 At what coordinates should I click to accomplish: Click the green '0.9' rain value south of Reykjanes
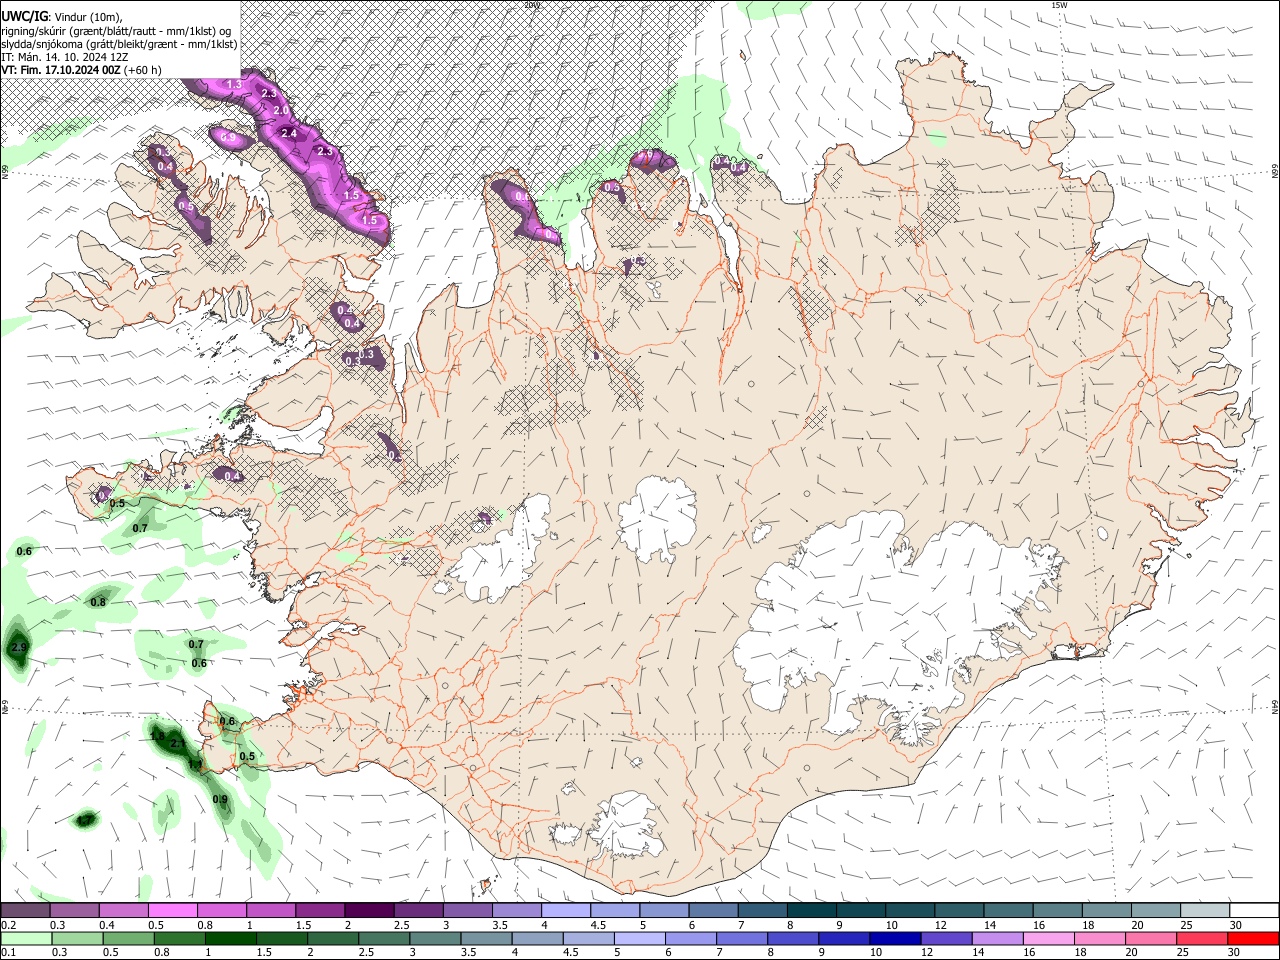(220, 799)
